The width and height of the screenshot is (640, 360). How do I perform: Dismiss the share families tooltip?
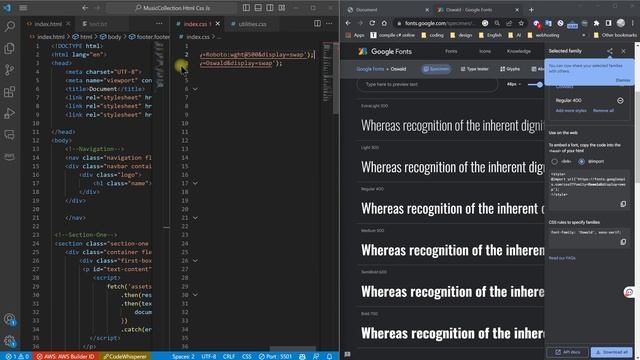tap(623, 80)
